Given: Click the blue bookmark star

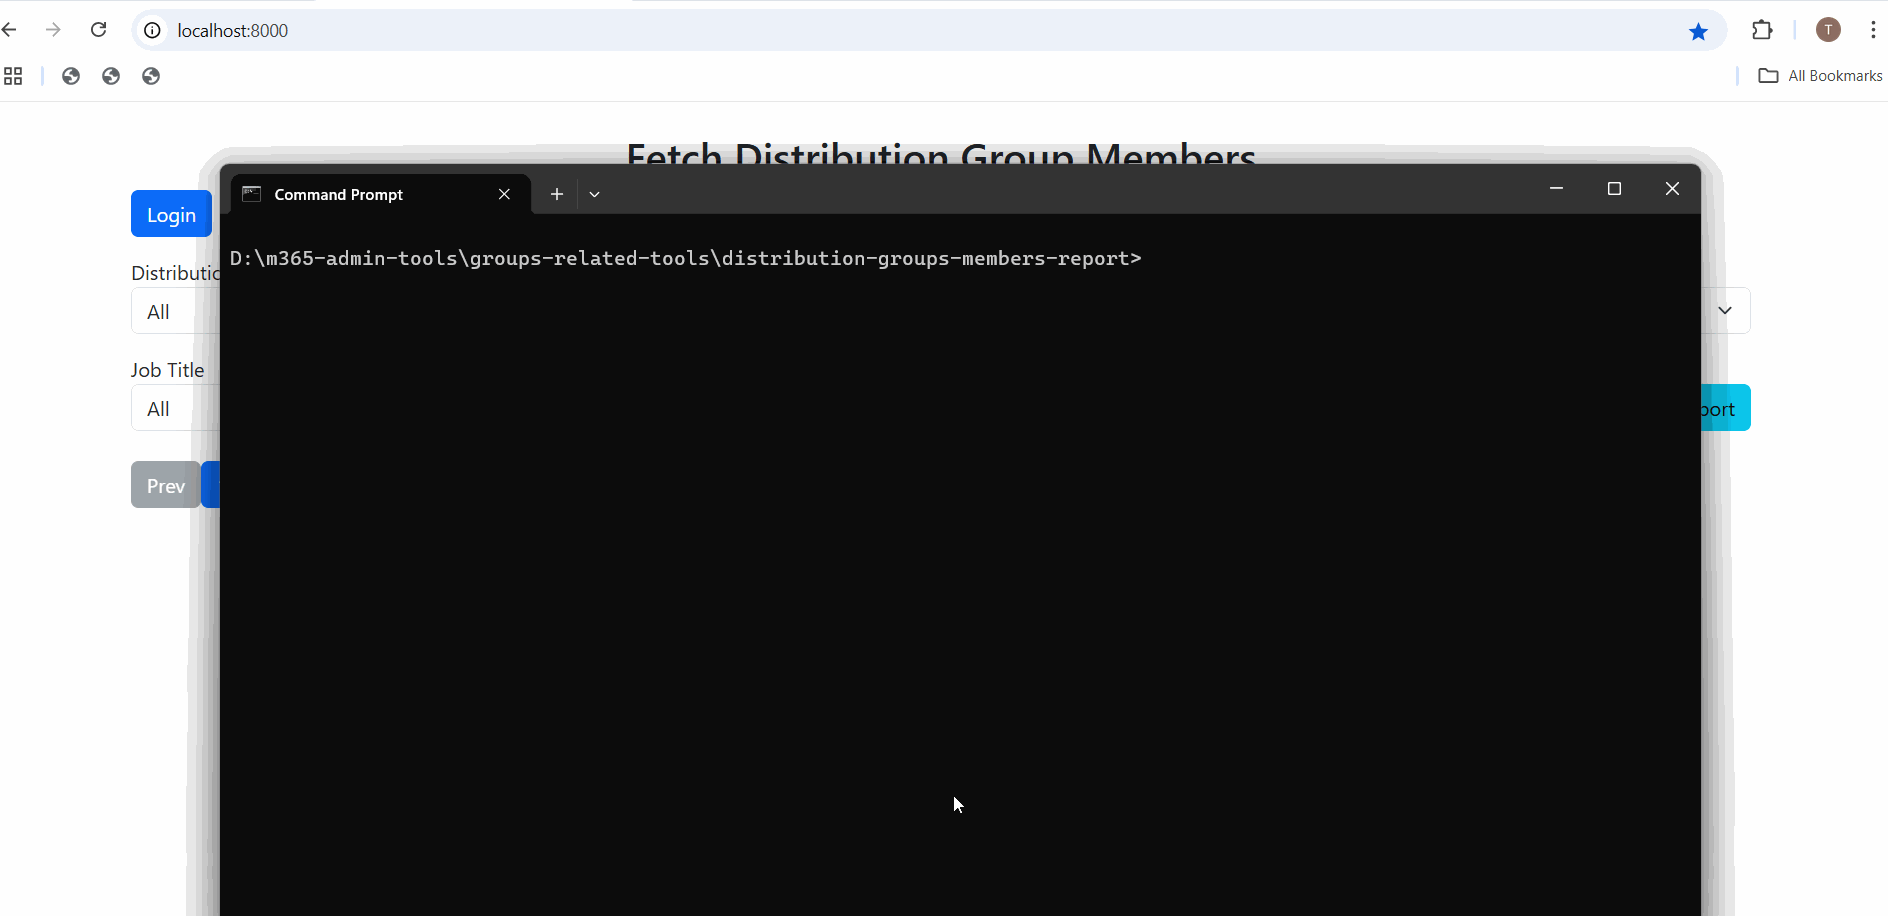Looking at the screenshot, I should tap(1698, 32).
